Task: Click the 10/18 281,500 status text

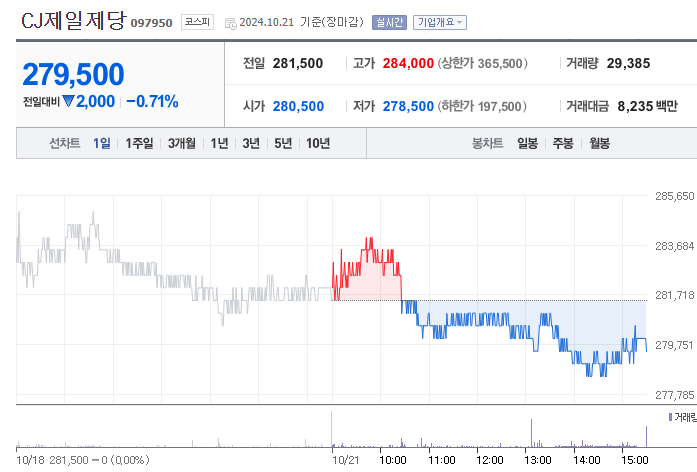Action: pos(83,460)
